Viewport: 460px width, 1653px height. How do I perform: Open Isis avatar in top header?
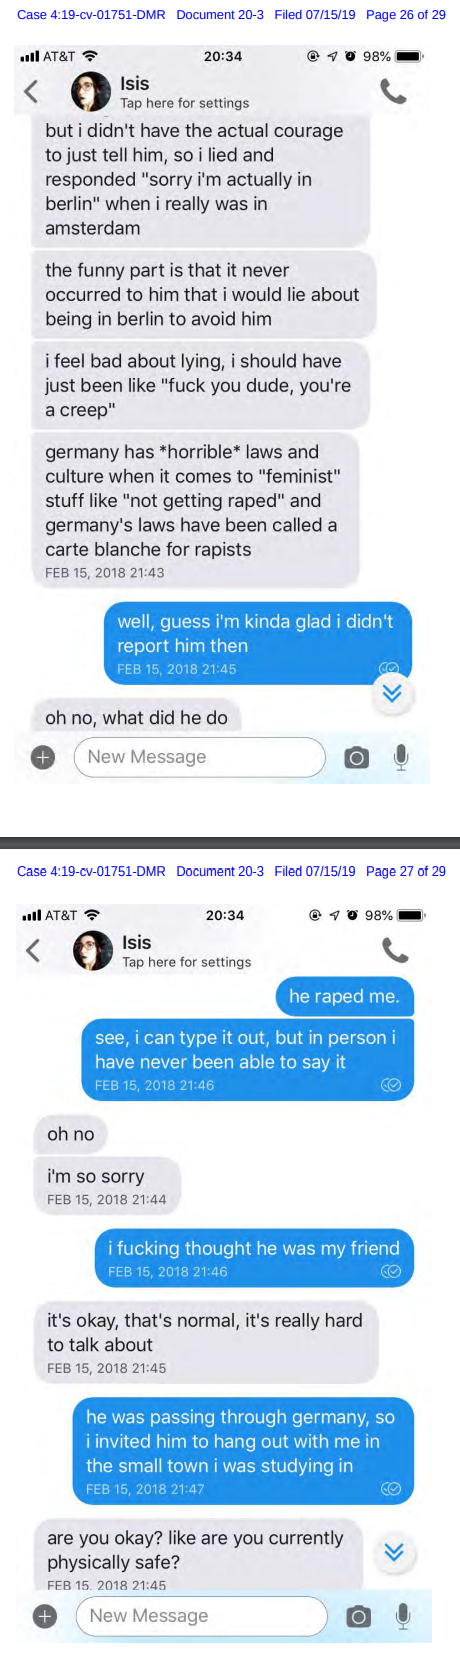91,92
